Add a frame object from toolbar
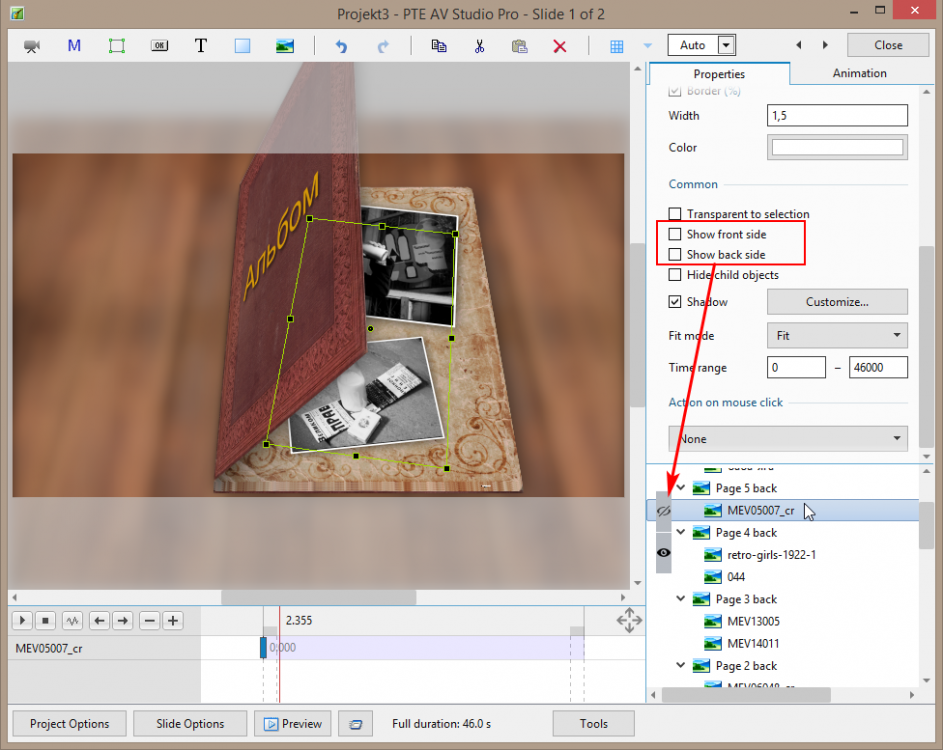 pos(117,46)
